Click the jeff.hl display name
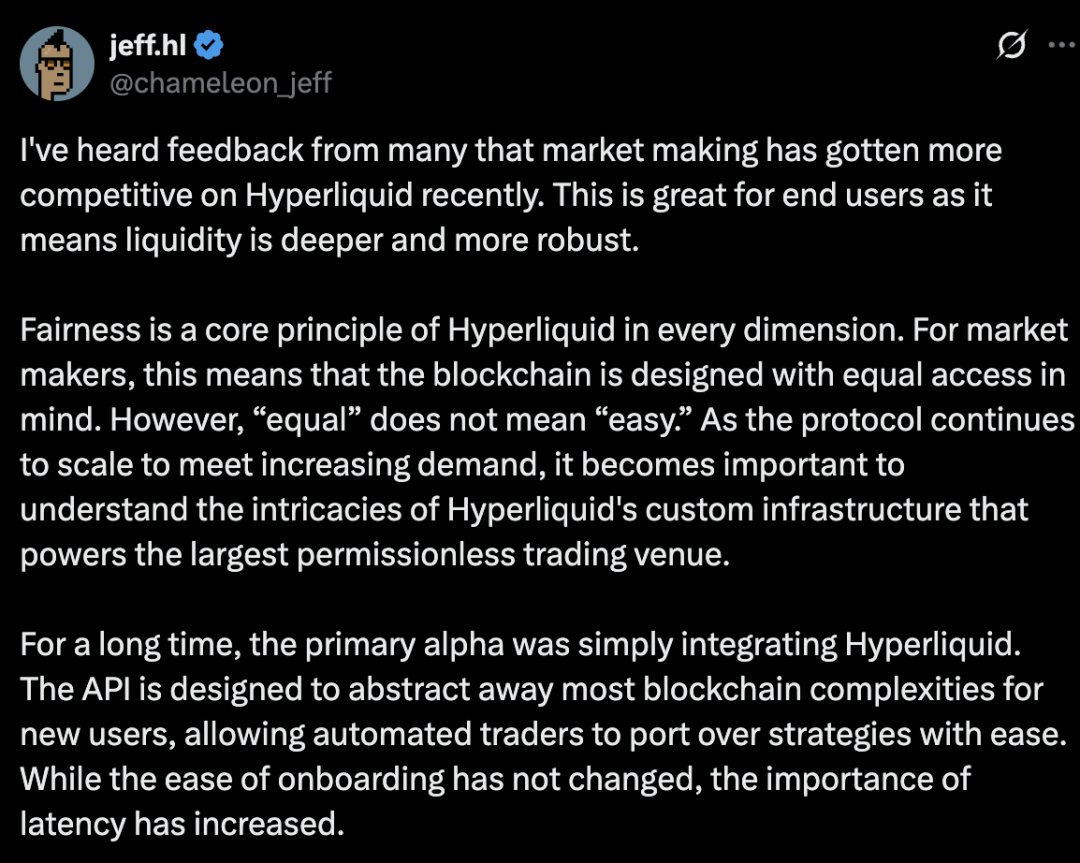 148,43
